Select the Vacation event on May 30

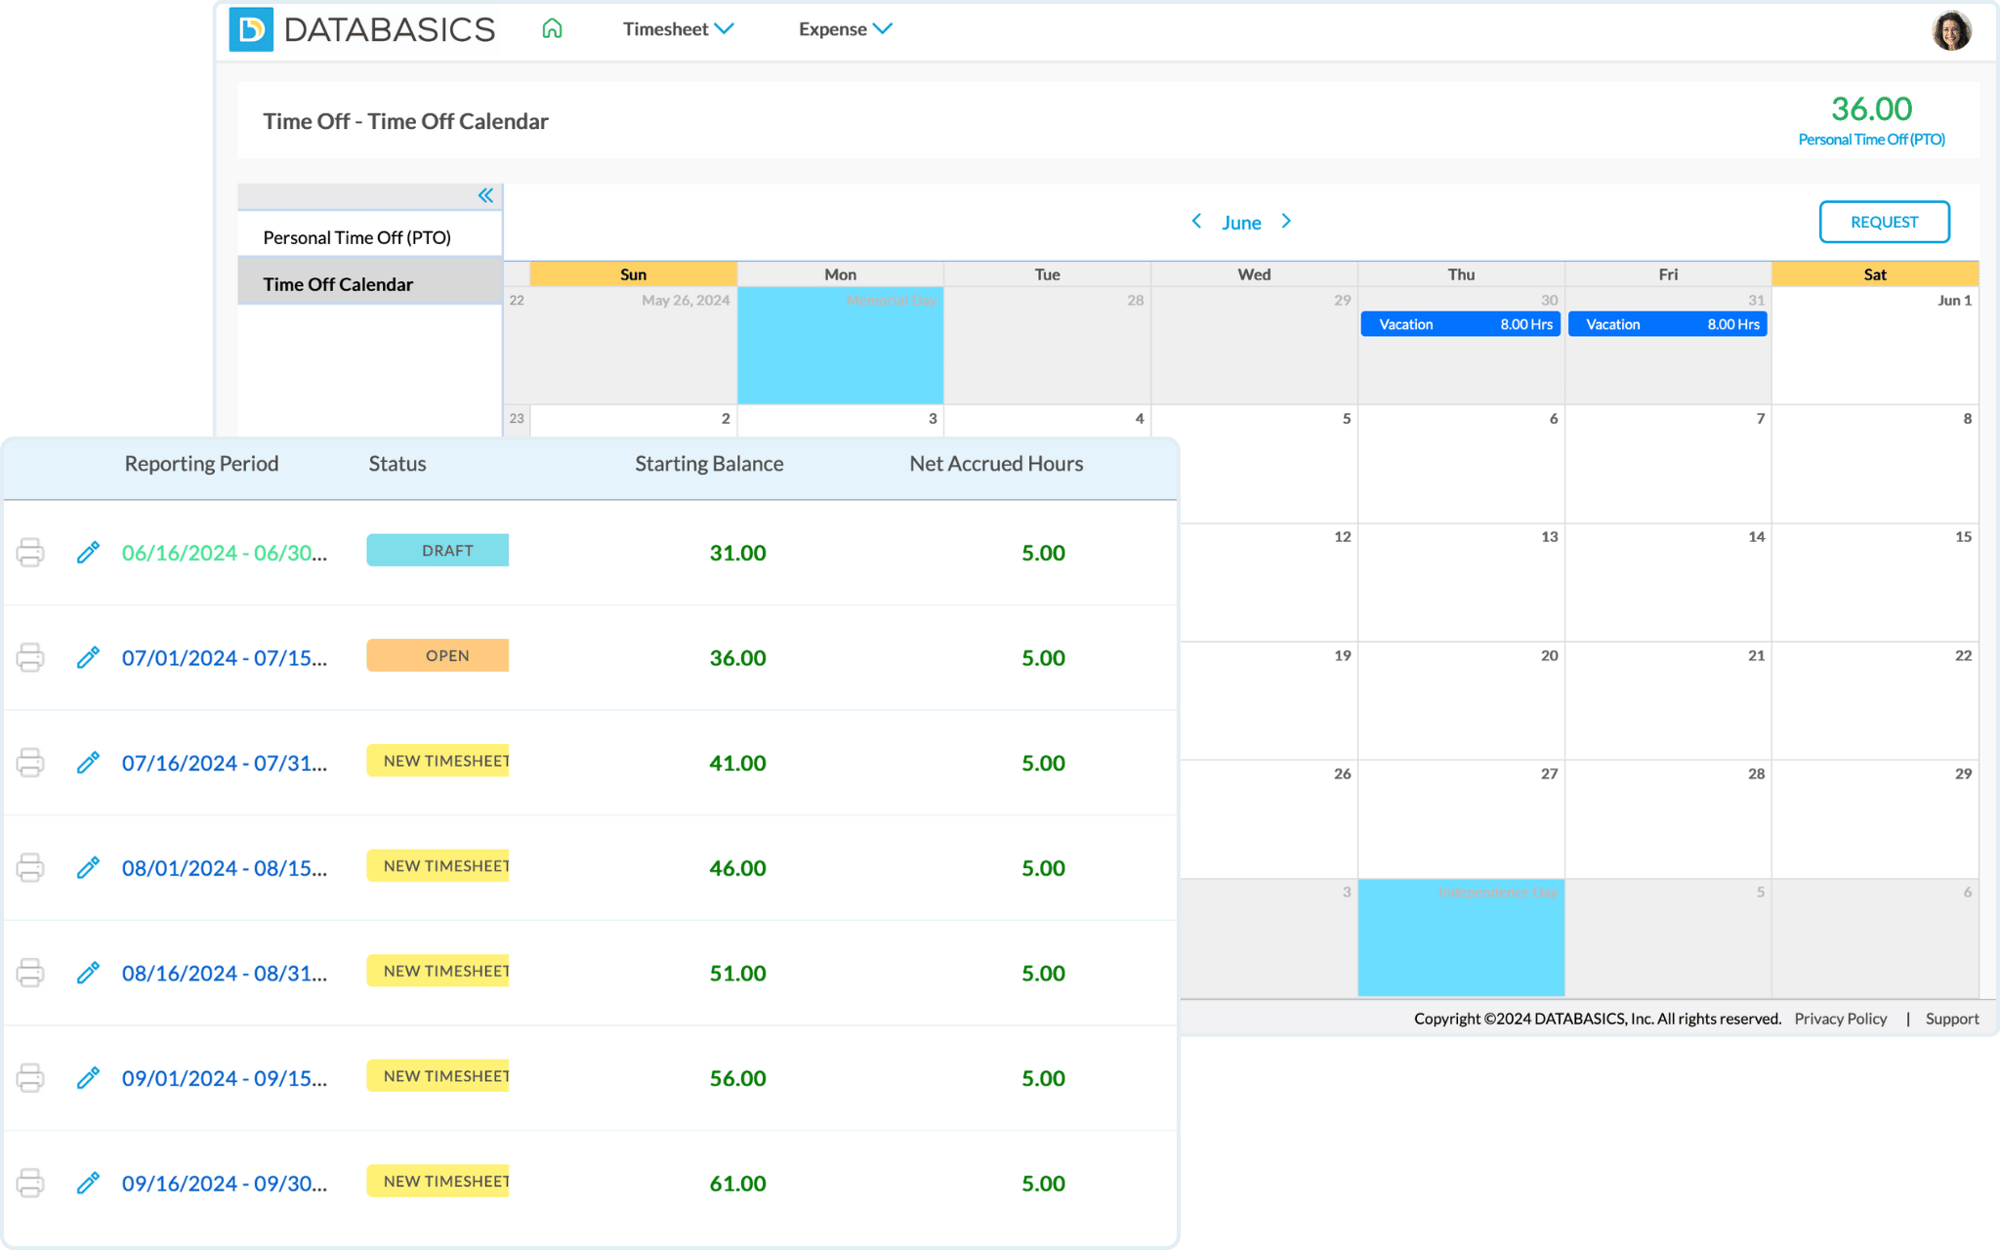(1460, 324)
